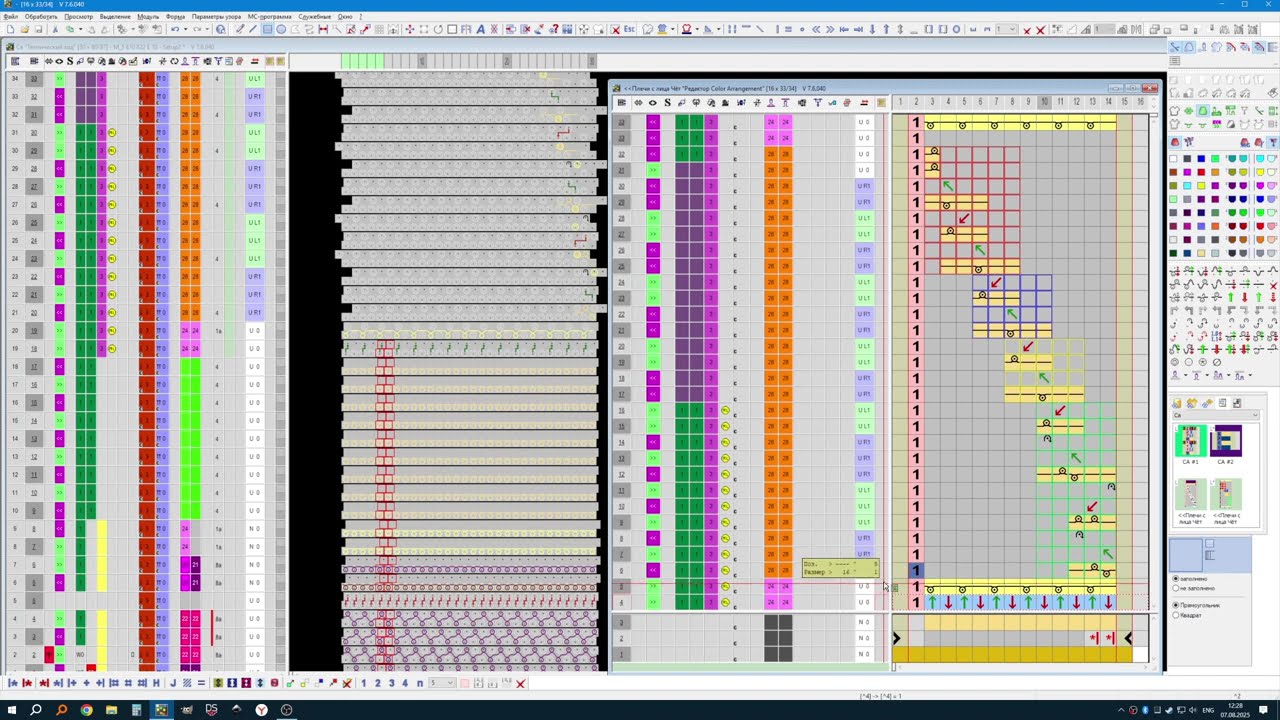This screenshot has width=1280, height=720.
Task: Click page number 1 in bottom toolbar
Action: coord(364,683)
